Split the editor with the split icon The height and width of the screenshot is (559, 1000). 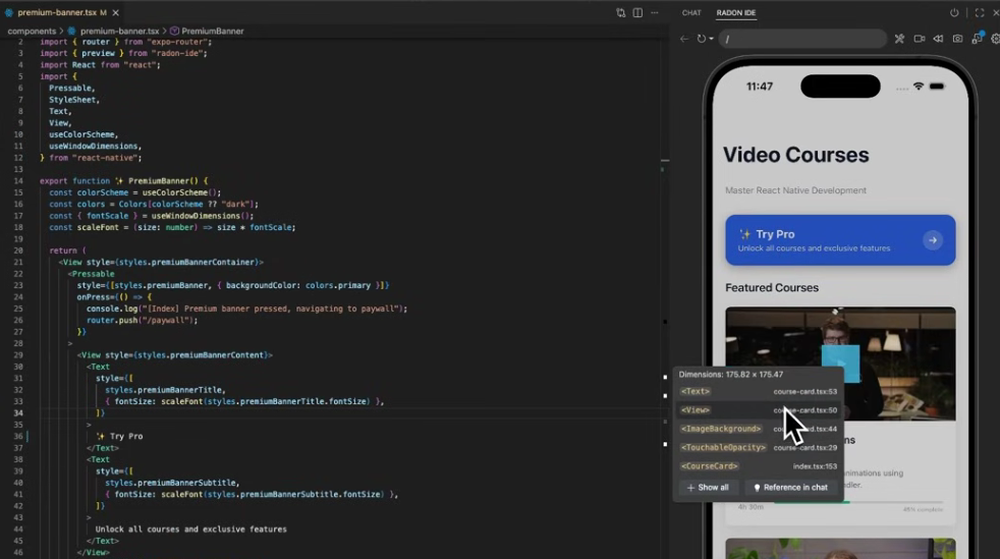tap(638, 13)
